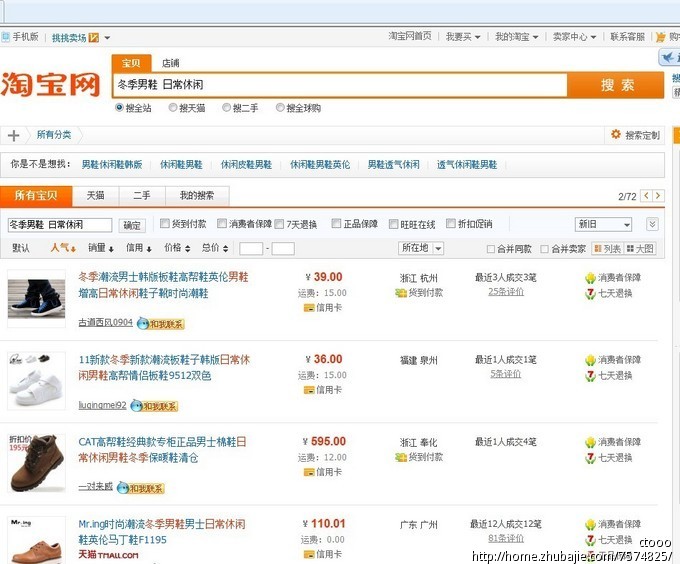The image size is (680, 564).
Task: Expand the 卖家中心 menu
Action: click(x=574, y=37)
